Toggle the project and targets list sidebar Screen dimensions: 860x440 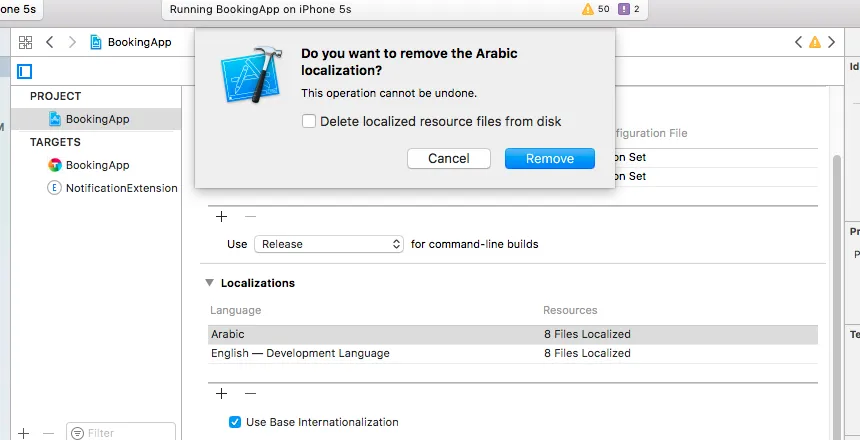click(x=25, y=71)
